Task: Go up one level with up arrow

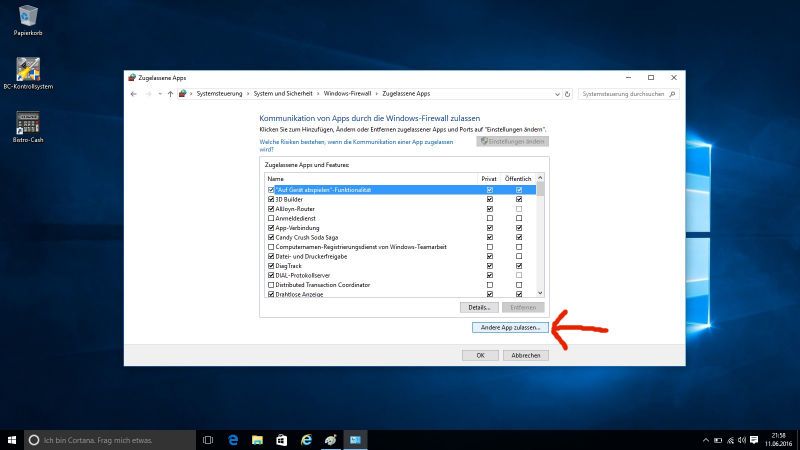Action: click(170, 94)
